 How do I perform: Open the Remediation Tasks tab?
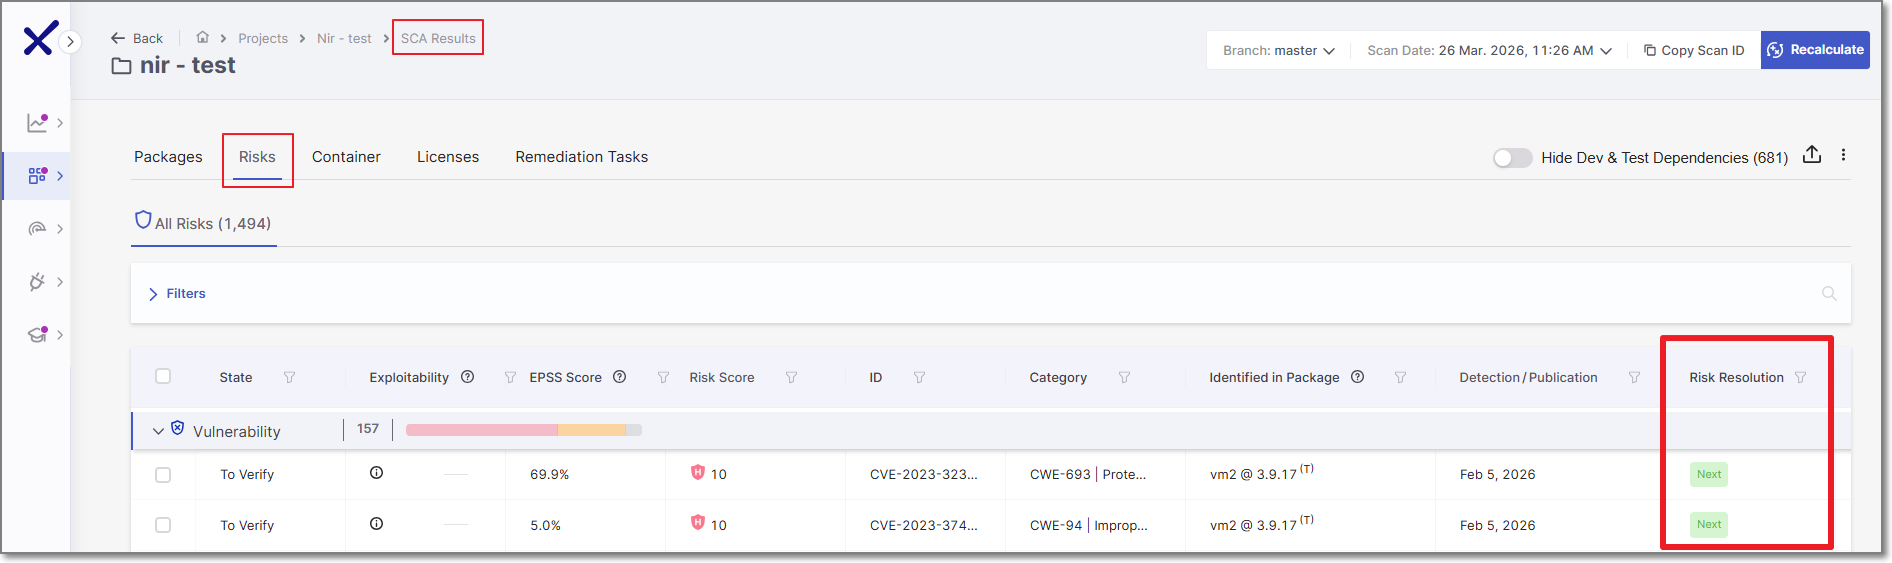click(x=581, y=157)
